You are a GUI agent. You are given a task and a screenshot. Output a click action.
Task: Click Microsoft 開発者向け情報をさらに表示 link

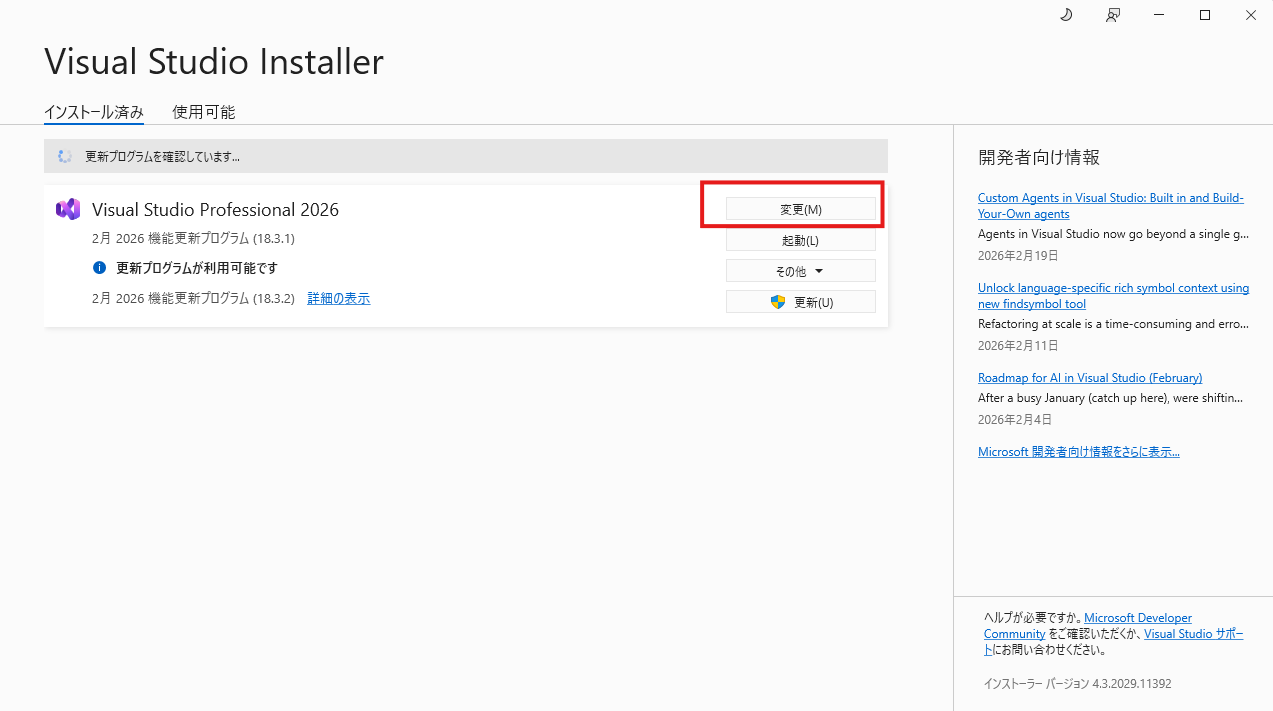[x=1078, y=452]
